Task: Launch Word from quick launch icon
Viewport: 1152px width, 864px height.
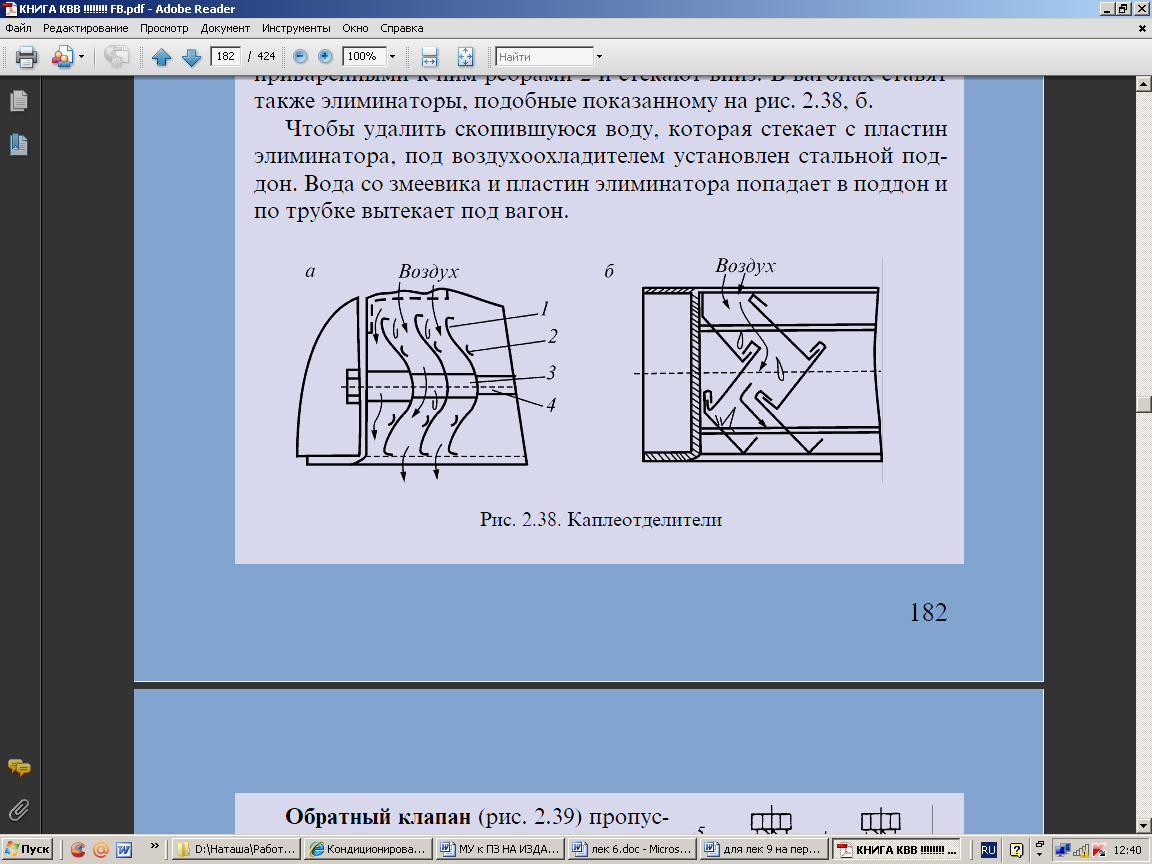Action: point(124,850)
